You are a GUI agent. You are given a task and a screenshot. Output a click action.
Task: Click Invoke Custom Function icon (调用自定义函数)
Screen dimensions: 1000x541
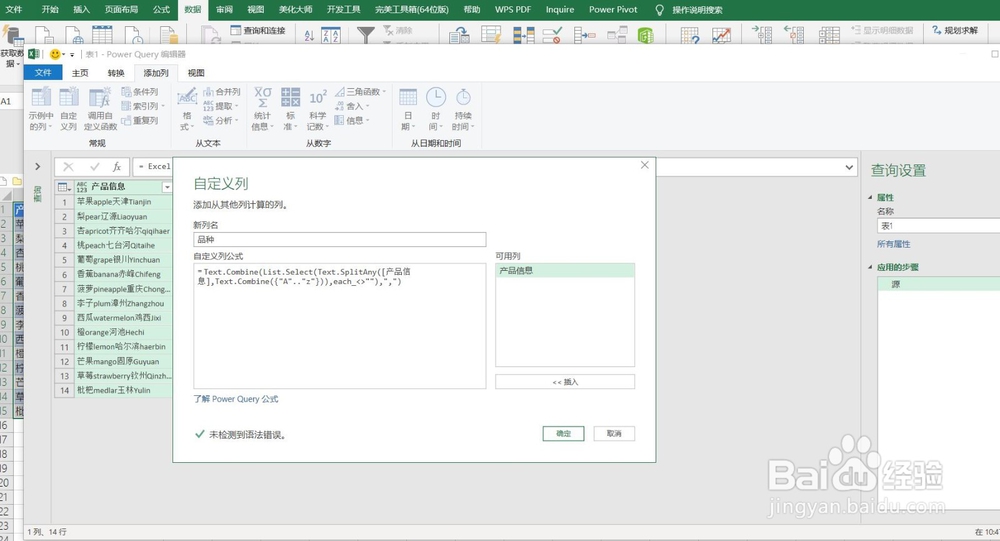tap(100, 98)
